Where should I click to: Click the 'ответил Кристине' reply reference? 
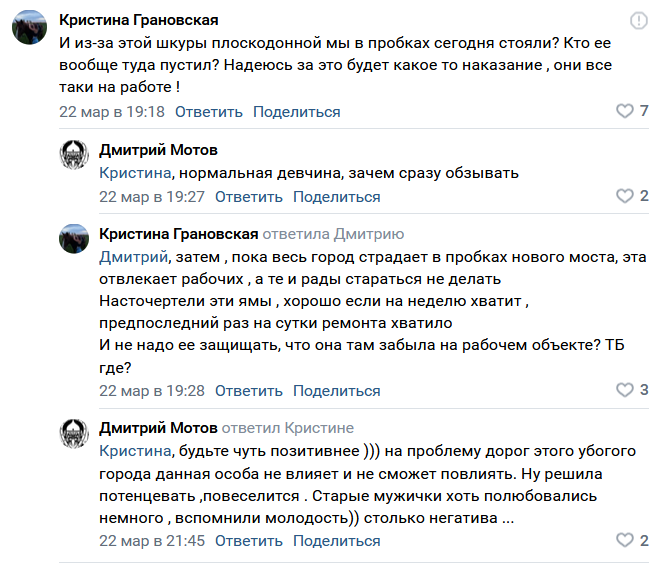tap(288, 428)
